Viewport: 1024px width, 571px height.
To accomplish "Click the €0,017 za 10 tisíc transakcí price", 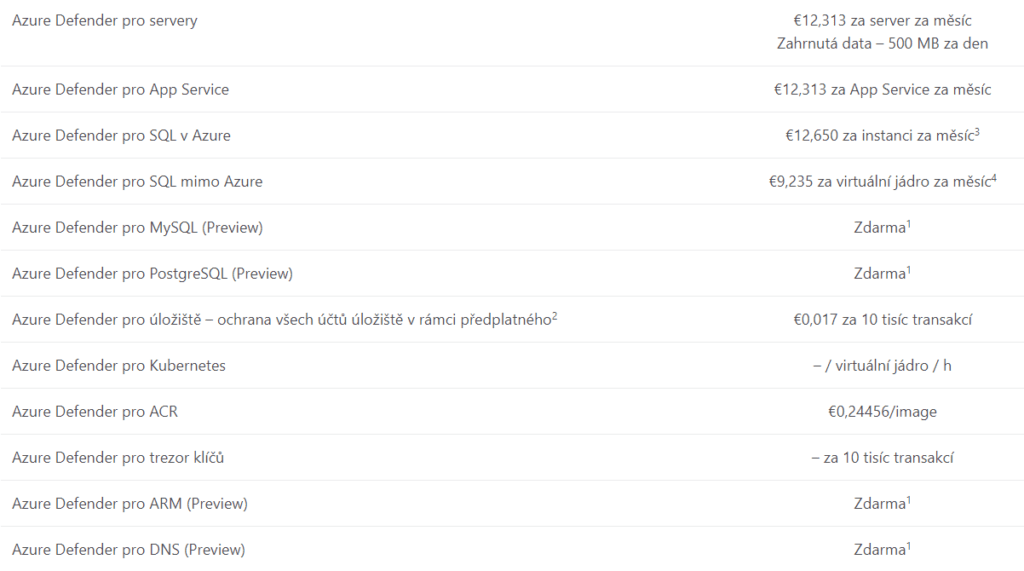I will click(883, 320).
